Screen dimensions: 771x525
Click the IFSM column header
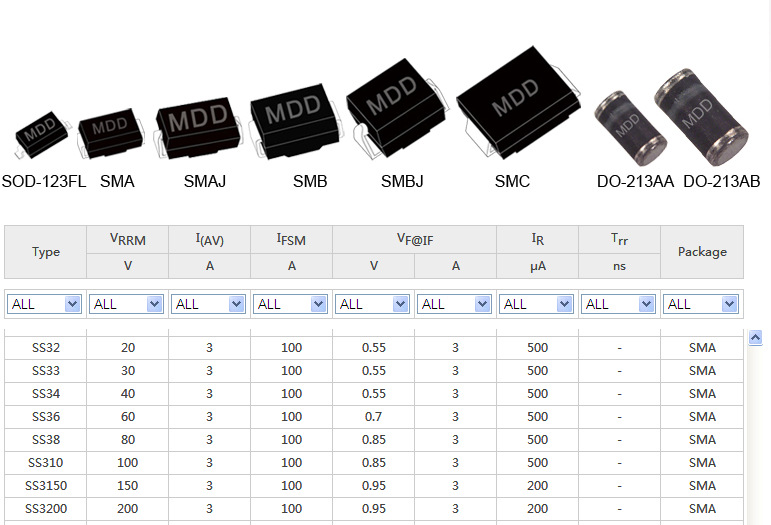tap(292, 240)
